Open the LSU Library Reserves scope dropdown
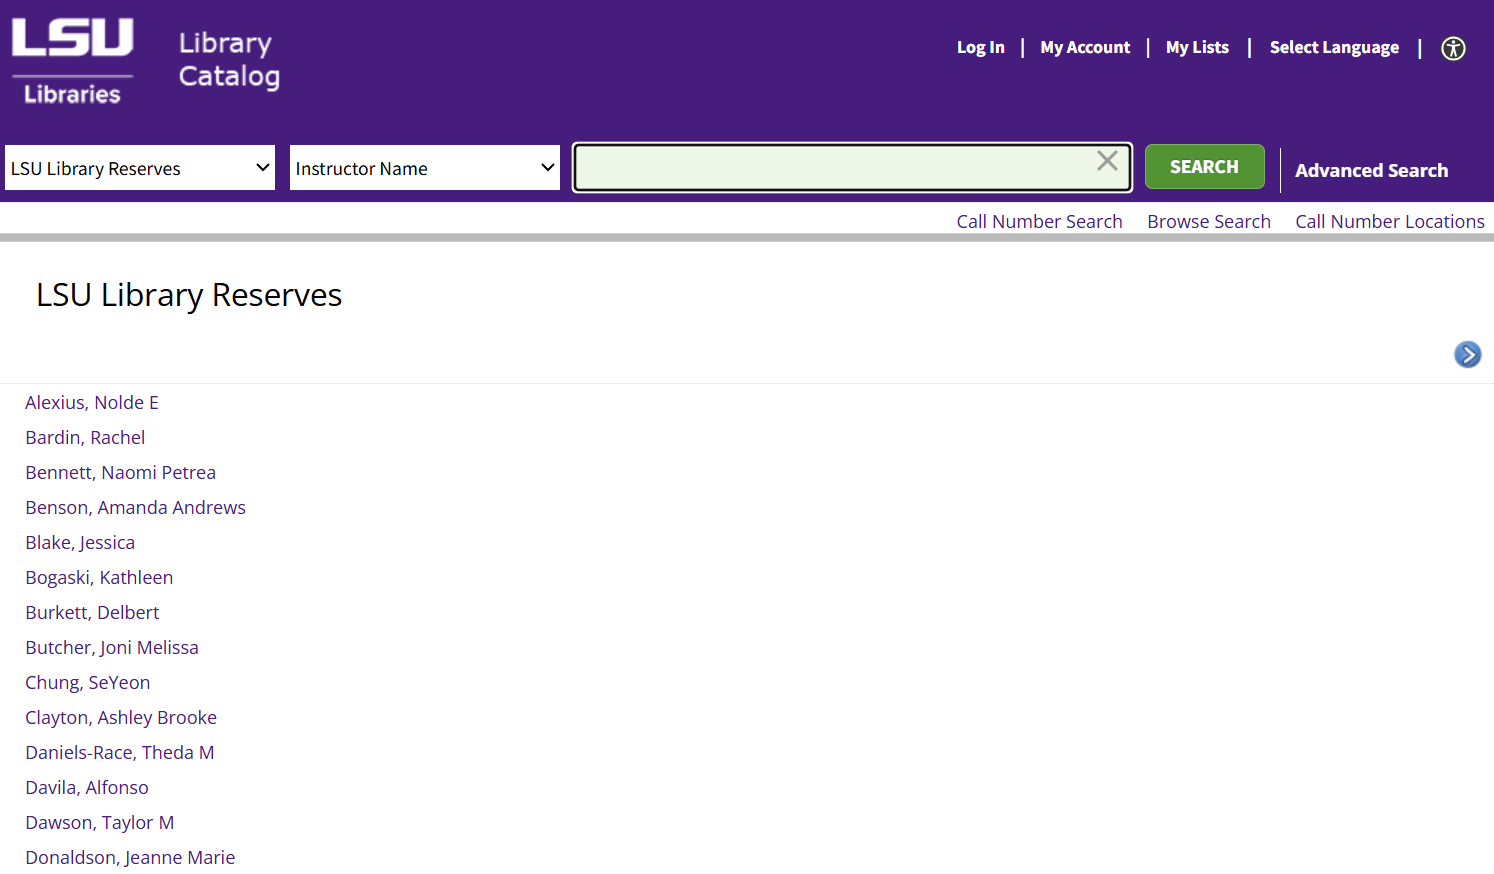The width and height of the screenshot is (1494, 874). tap(139, 167)
